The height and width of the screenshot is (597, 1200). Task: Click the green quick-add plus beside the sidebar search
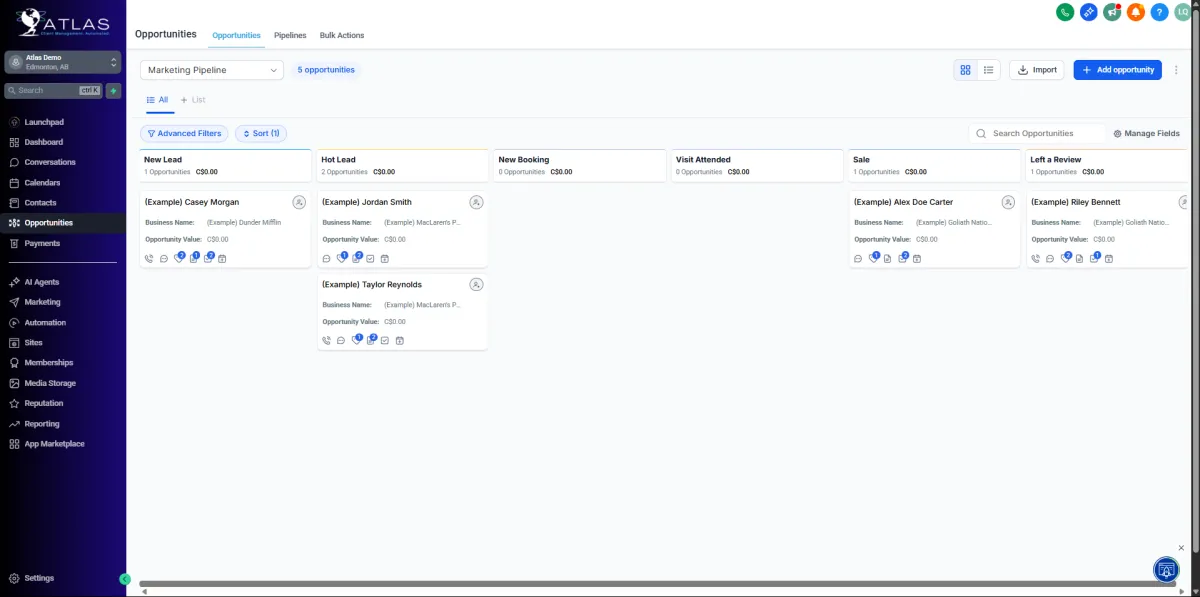click(x=114, y=90)
